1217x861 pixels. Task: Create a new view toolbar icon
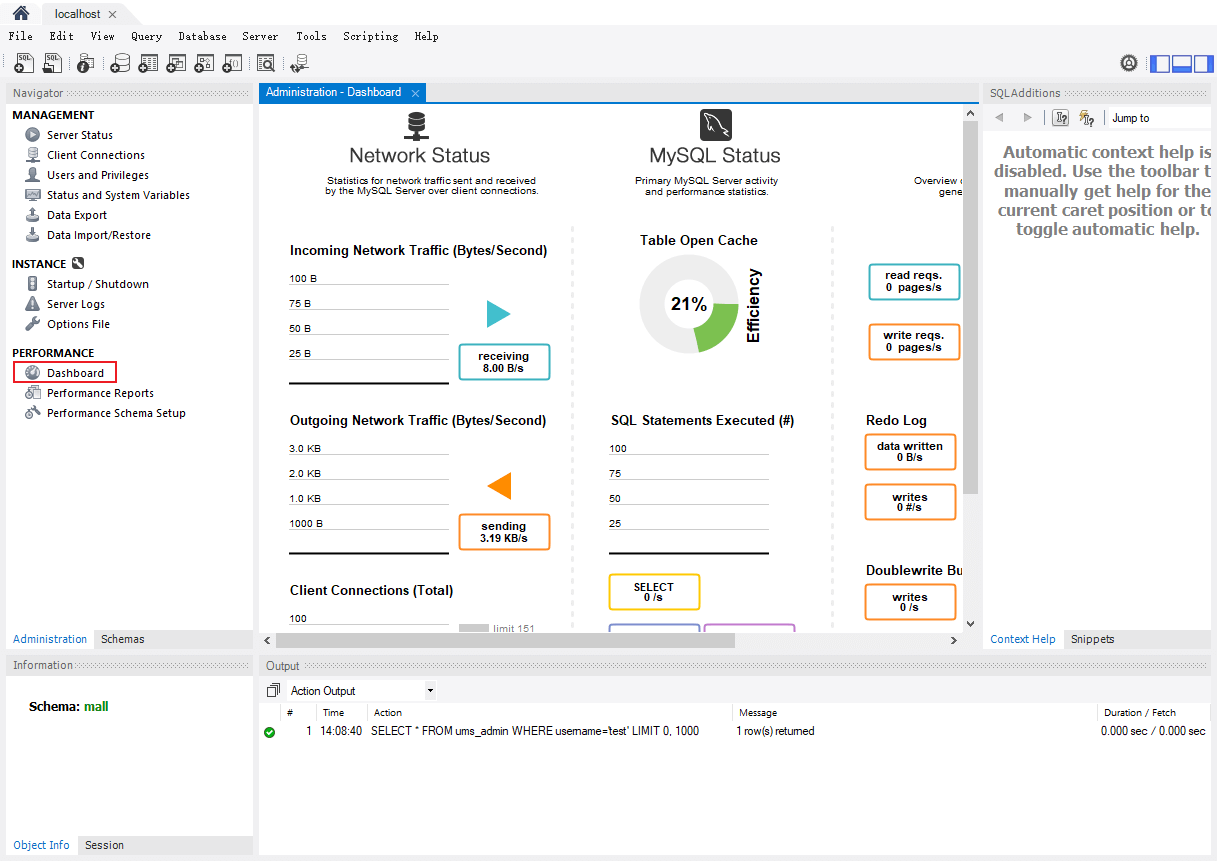click(176, 63)
